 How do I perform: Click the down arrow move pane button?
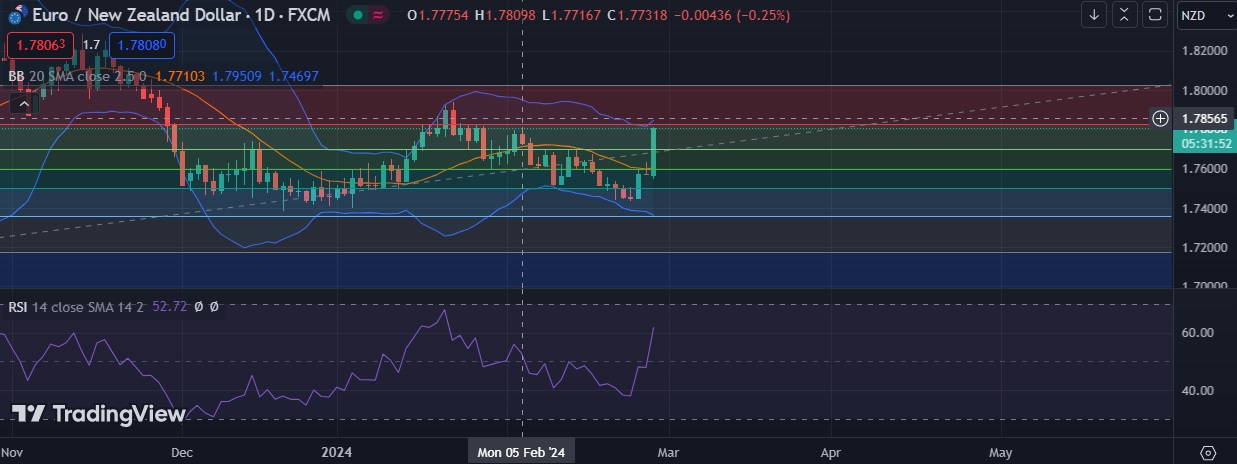[x=1095, y=15]
